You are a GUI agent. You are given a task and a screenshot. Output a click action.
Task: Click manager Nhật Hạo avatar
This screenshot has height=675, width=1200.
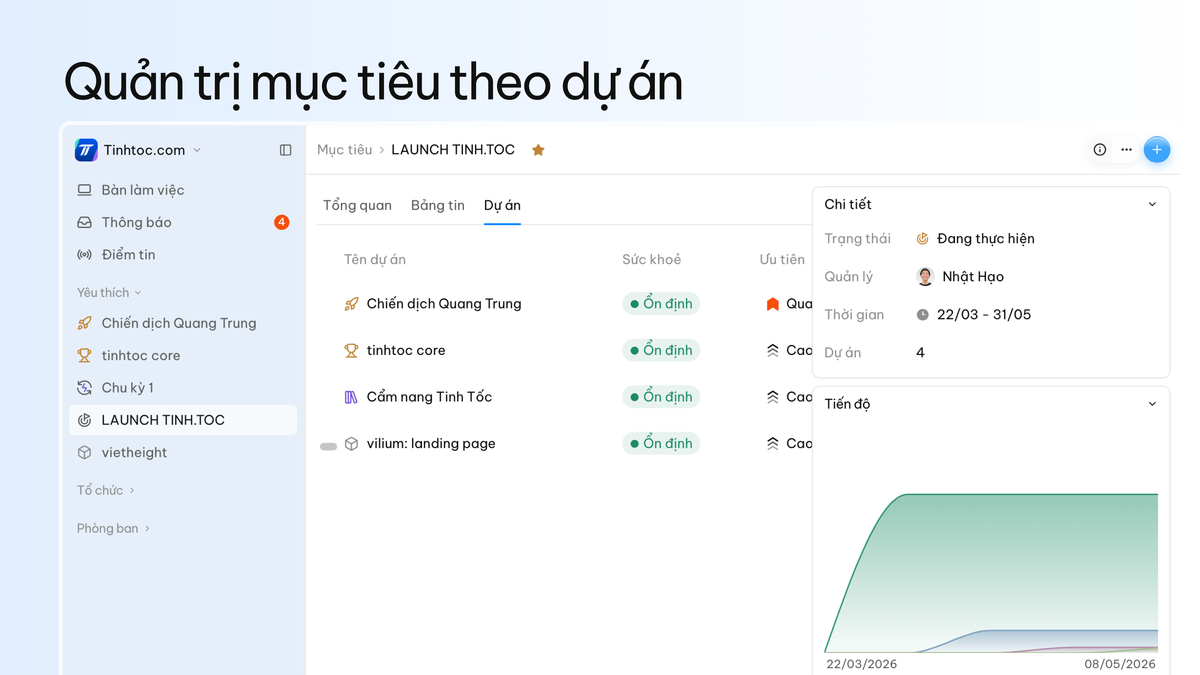tap(925, 277)
